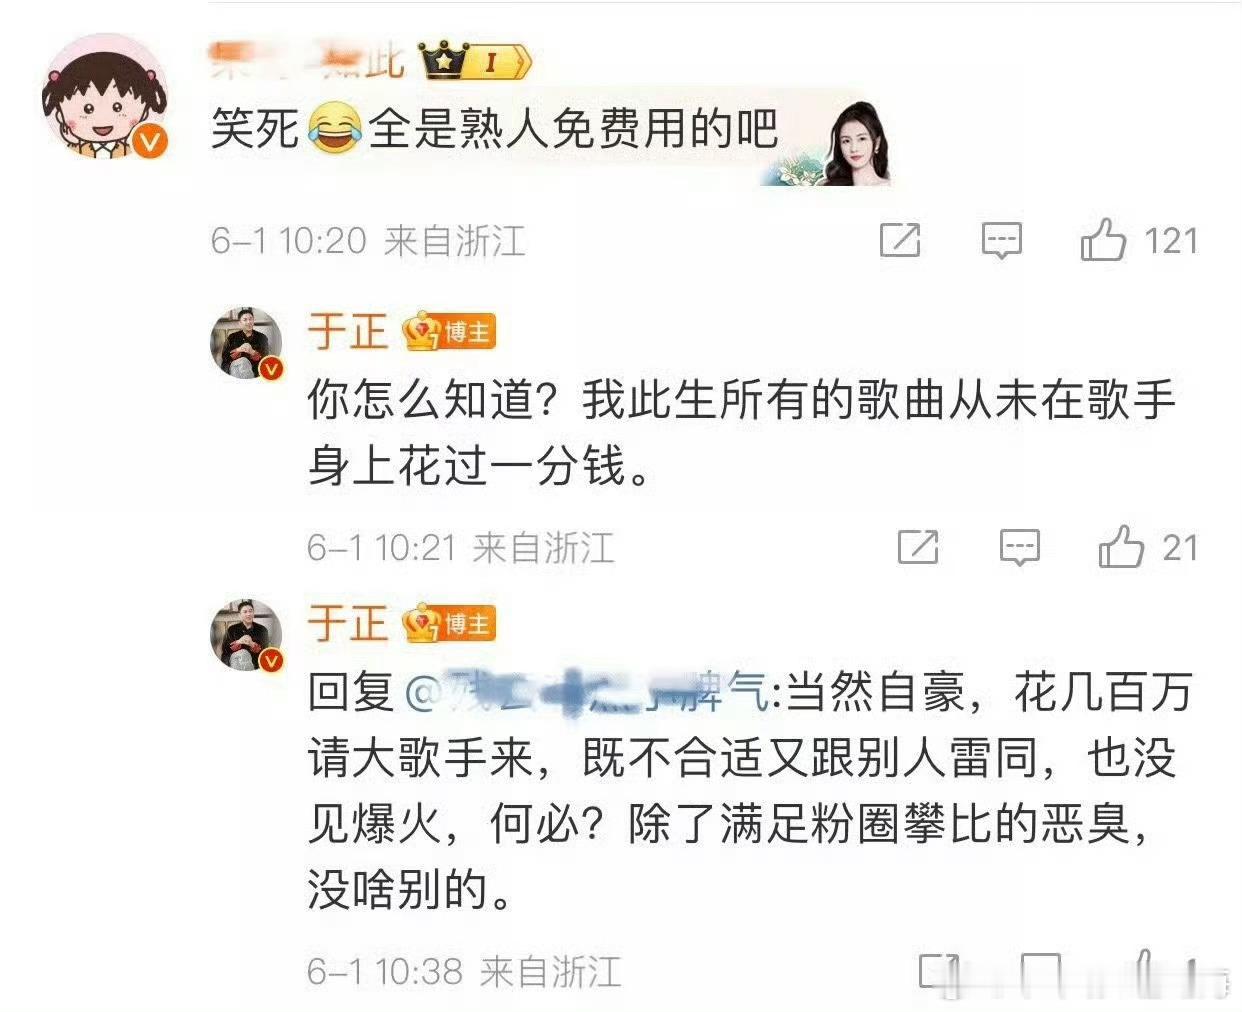Tap the 博主 badge on the second reply
The image size is (1242, 1012).
click(x=450, y=624)
